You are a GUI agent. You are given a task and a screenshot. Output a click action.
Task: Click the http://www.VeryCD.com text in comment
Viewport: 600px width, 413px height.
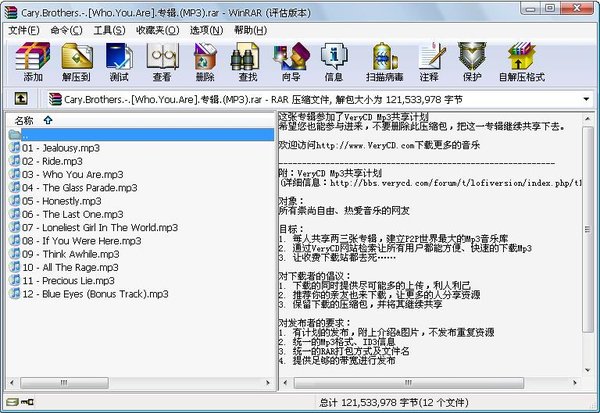365,145
